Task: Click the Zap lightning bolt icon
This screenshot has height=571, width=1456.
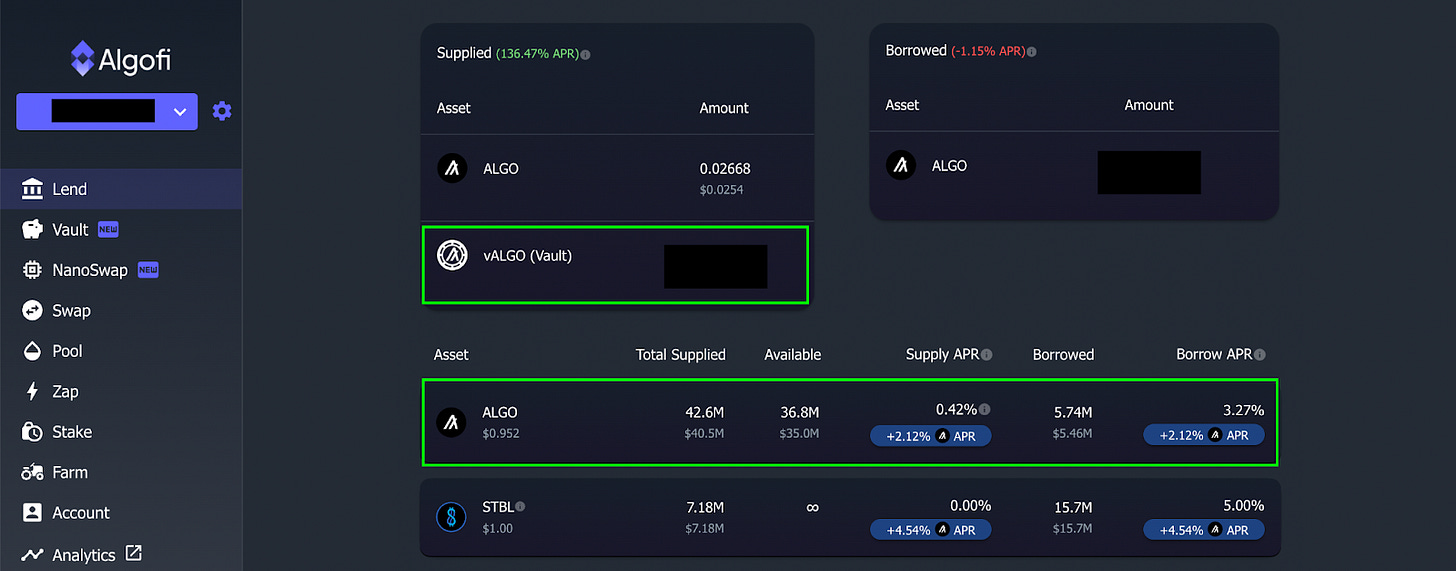Action: (32, 391)
